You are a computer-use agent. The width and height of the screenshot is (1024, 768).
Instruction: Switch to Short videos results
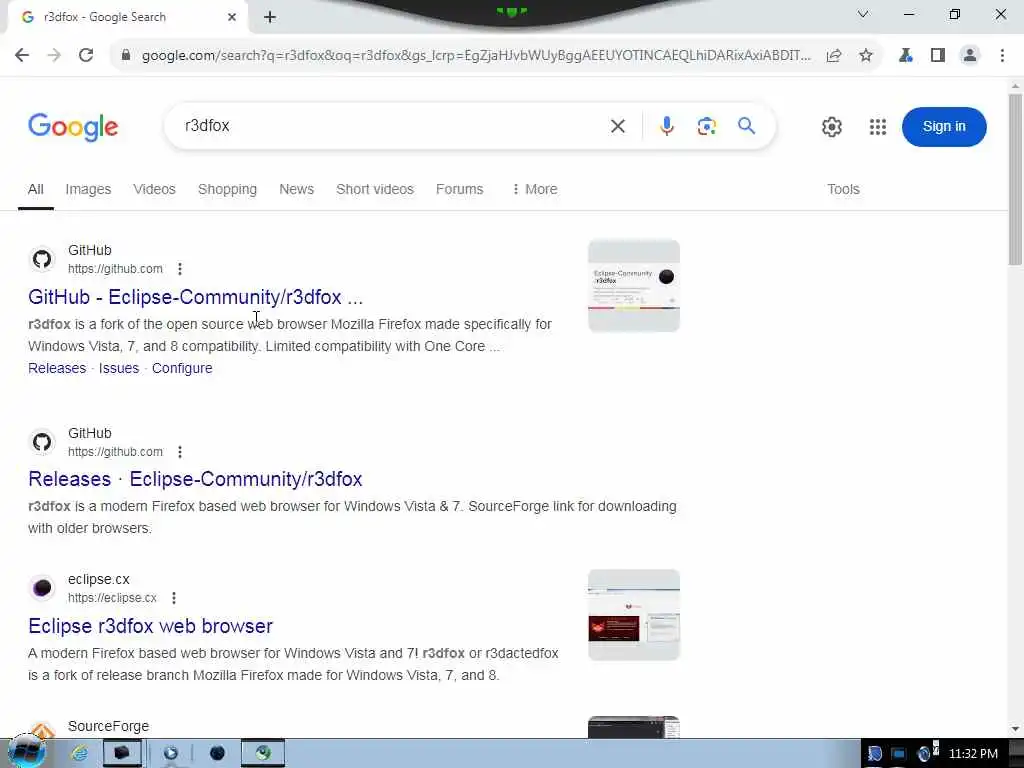click(x=375, y=189)
